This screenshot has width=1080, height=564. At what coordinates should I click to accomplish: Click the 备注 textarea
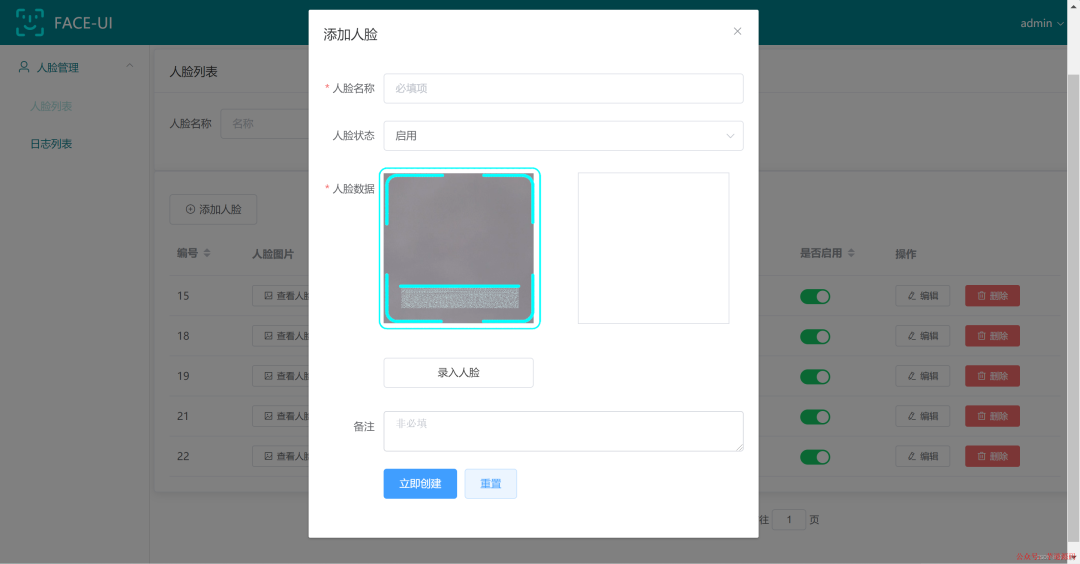(x=563, y=431)
